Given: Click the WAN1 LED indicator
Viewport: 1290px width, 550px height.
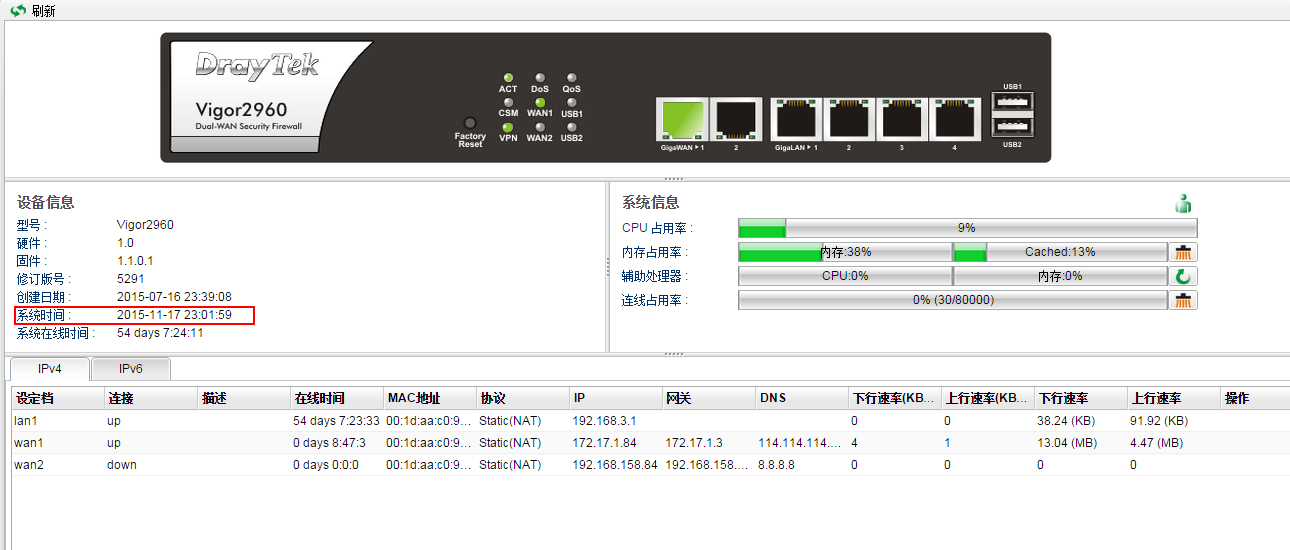Looking at the screenshot, I should tap(540, 102).
